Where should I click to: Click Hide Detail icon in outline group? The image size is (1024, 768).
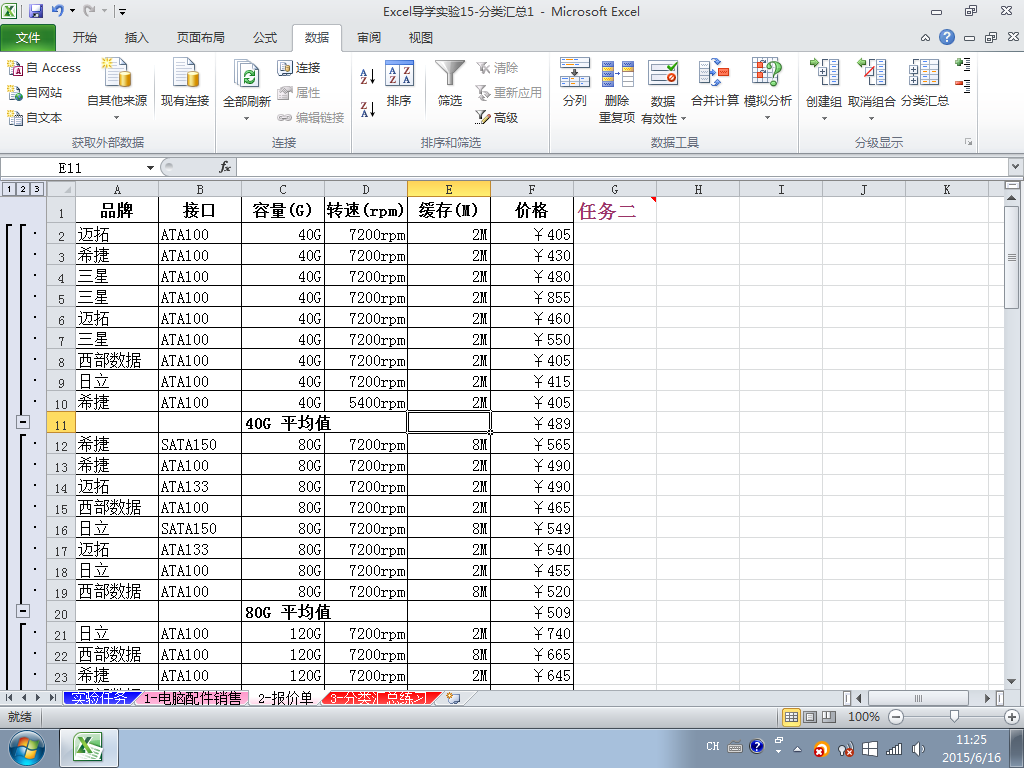(x=963, y=86)
